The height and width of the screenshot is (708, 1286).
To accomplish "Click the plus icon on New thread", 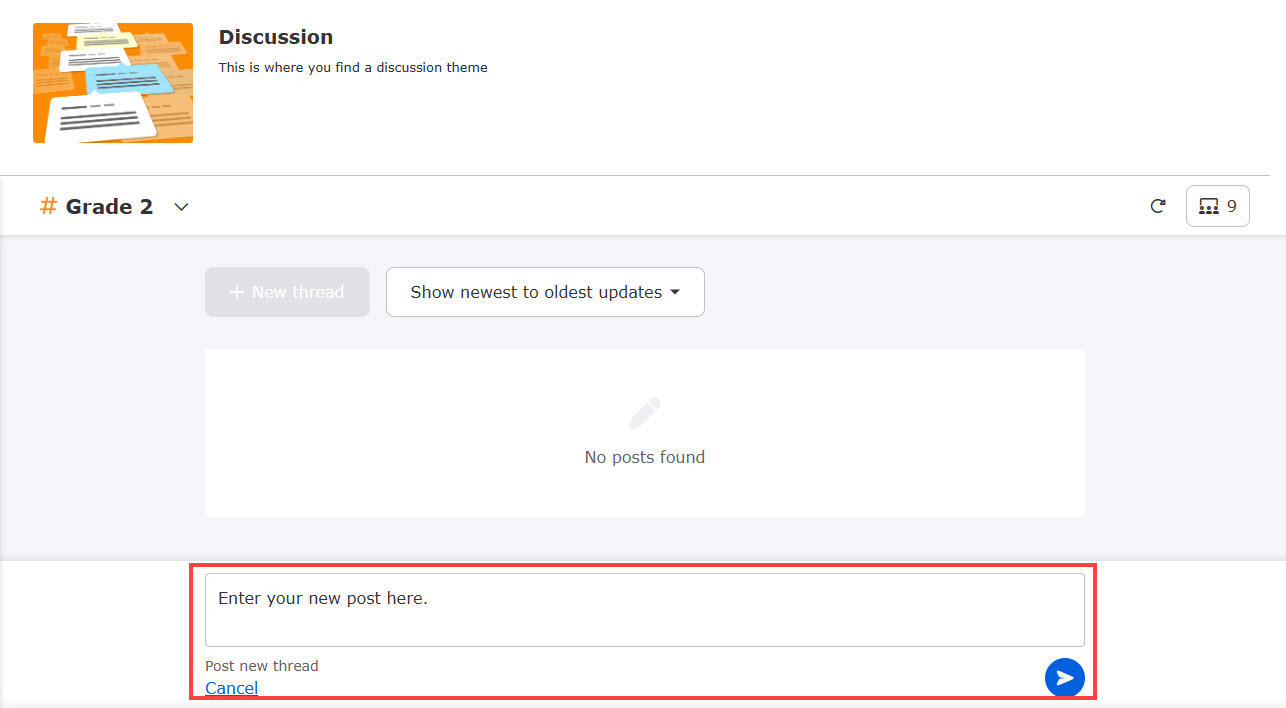I will pyautogui.click(x=237, y=292).
